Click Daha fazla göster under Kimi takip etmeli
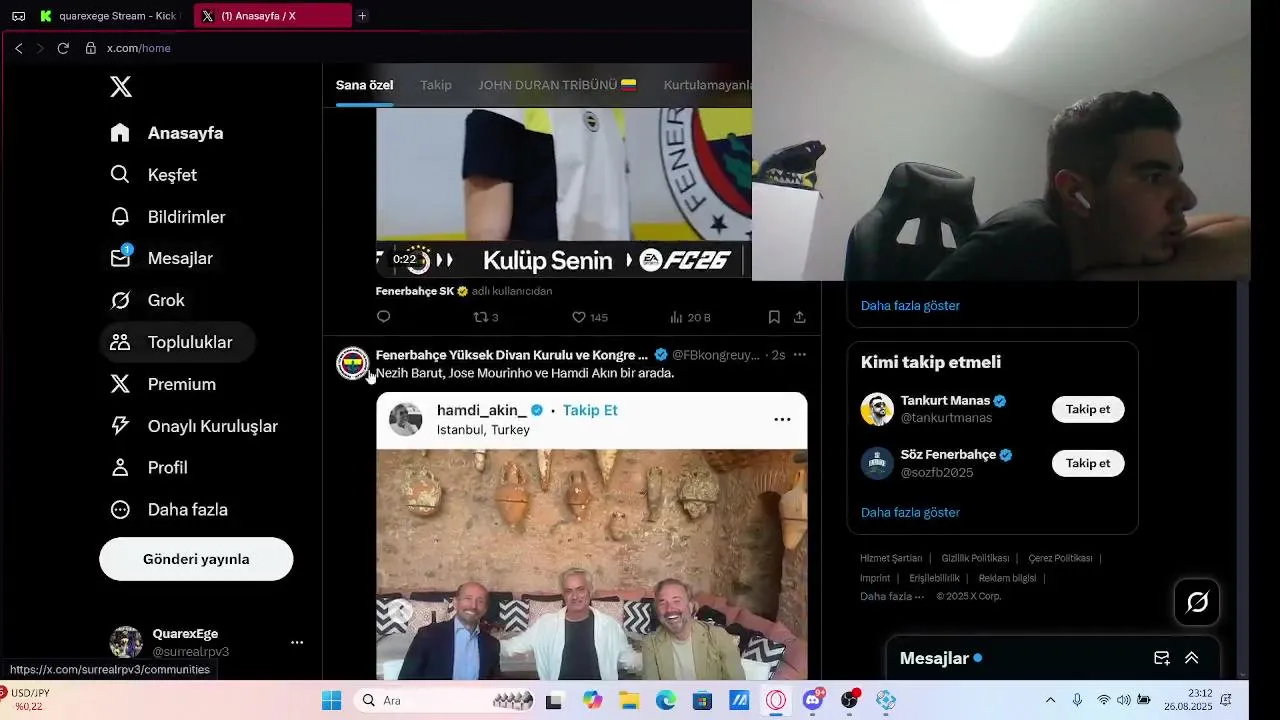 click(x=910, y=512)
